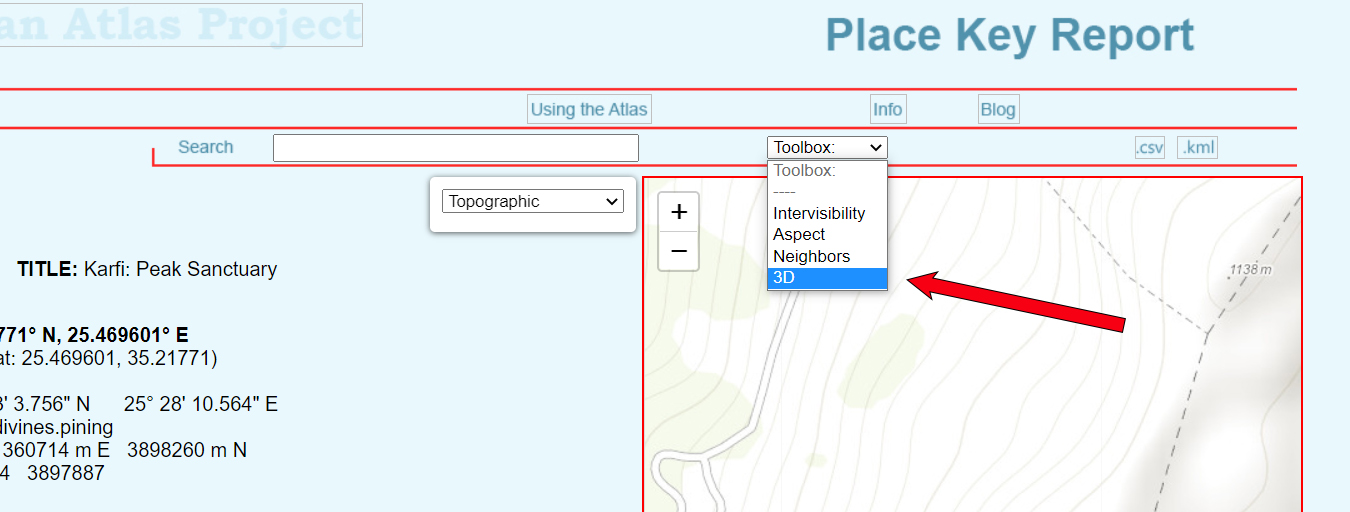Viewport: 1350px width, 512px height.
Task: Collapse the Toolbox dropdown box
Action: coord(827,148)
